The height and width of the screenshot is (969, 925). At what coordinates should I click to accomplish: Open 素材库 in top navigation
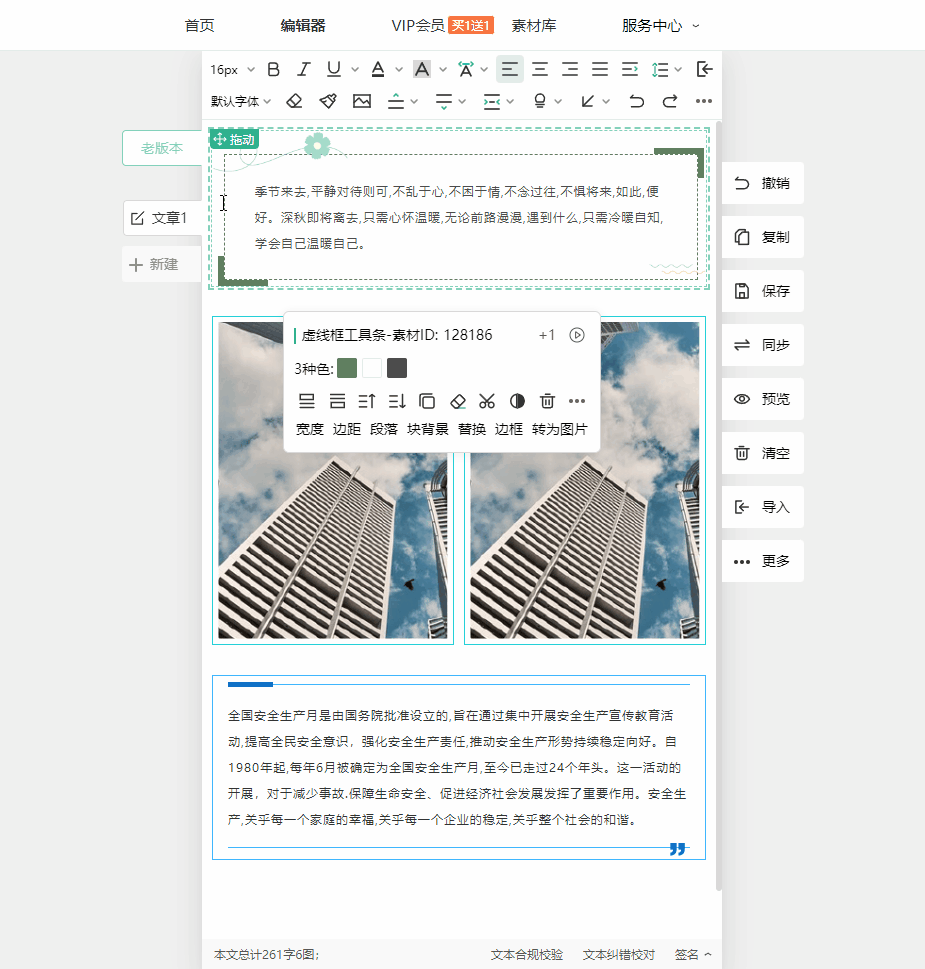[x=534, y=25]
